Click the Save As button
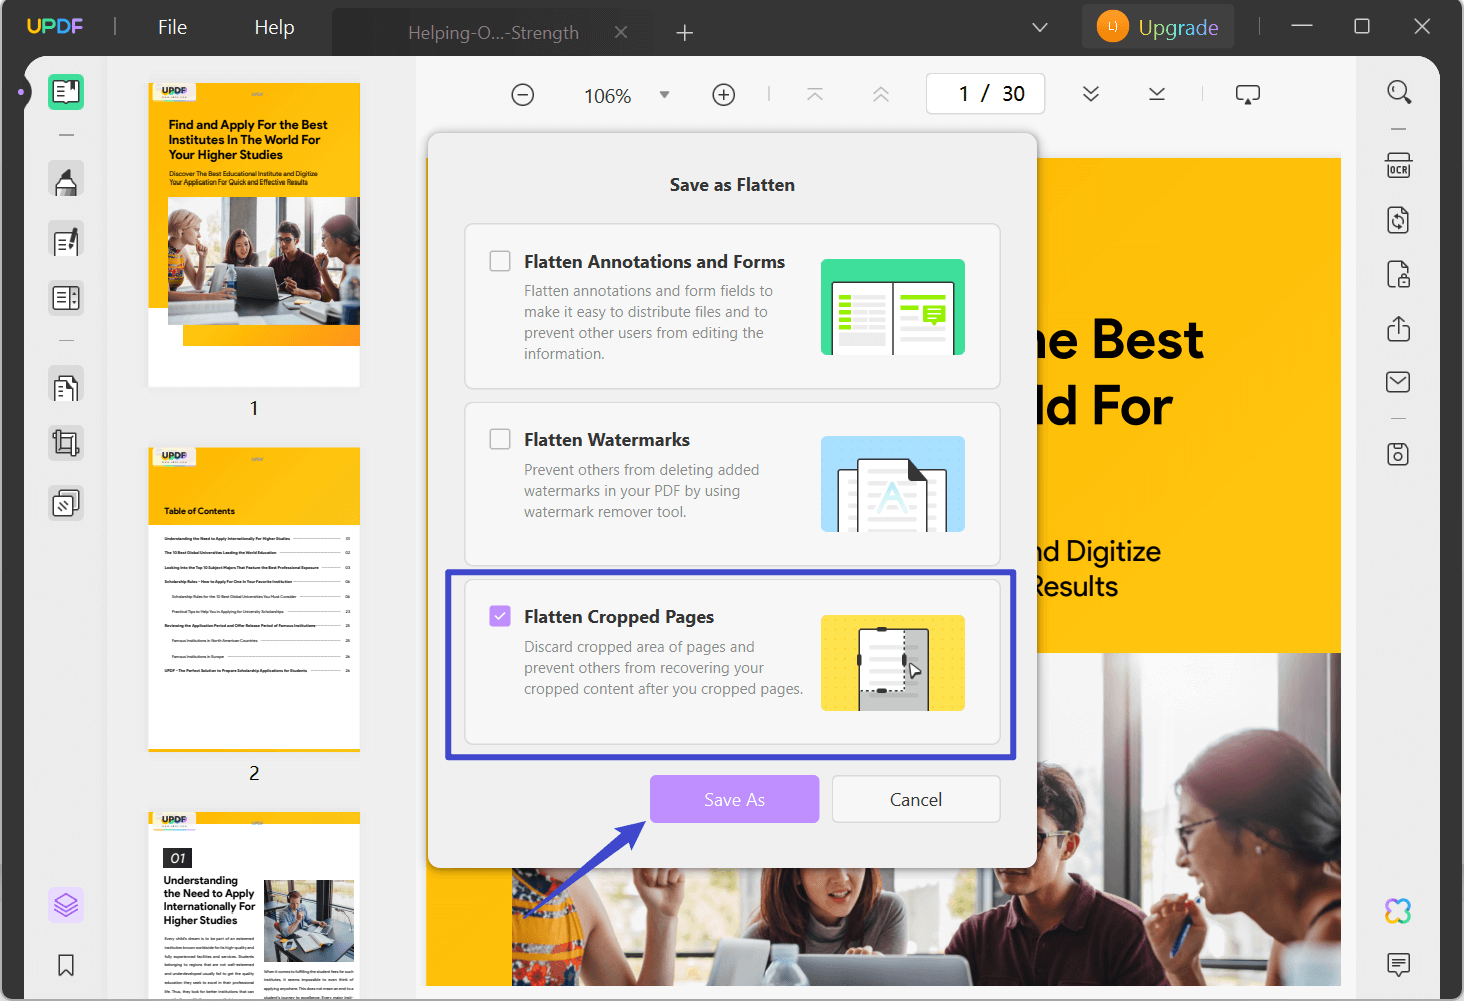 734,798
